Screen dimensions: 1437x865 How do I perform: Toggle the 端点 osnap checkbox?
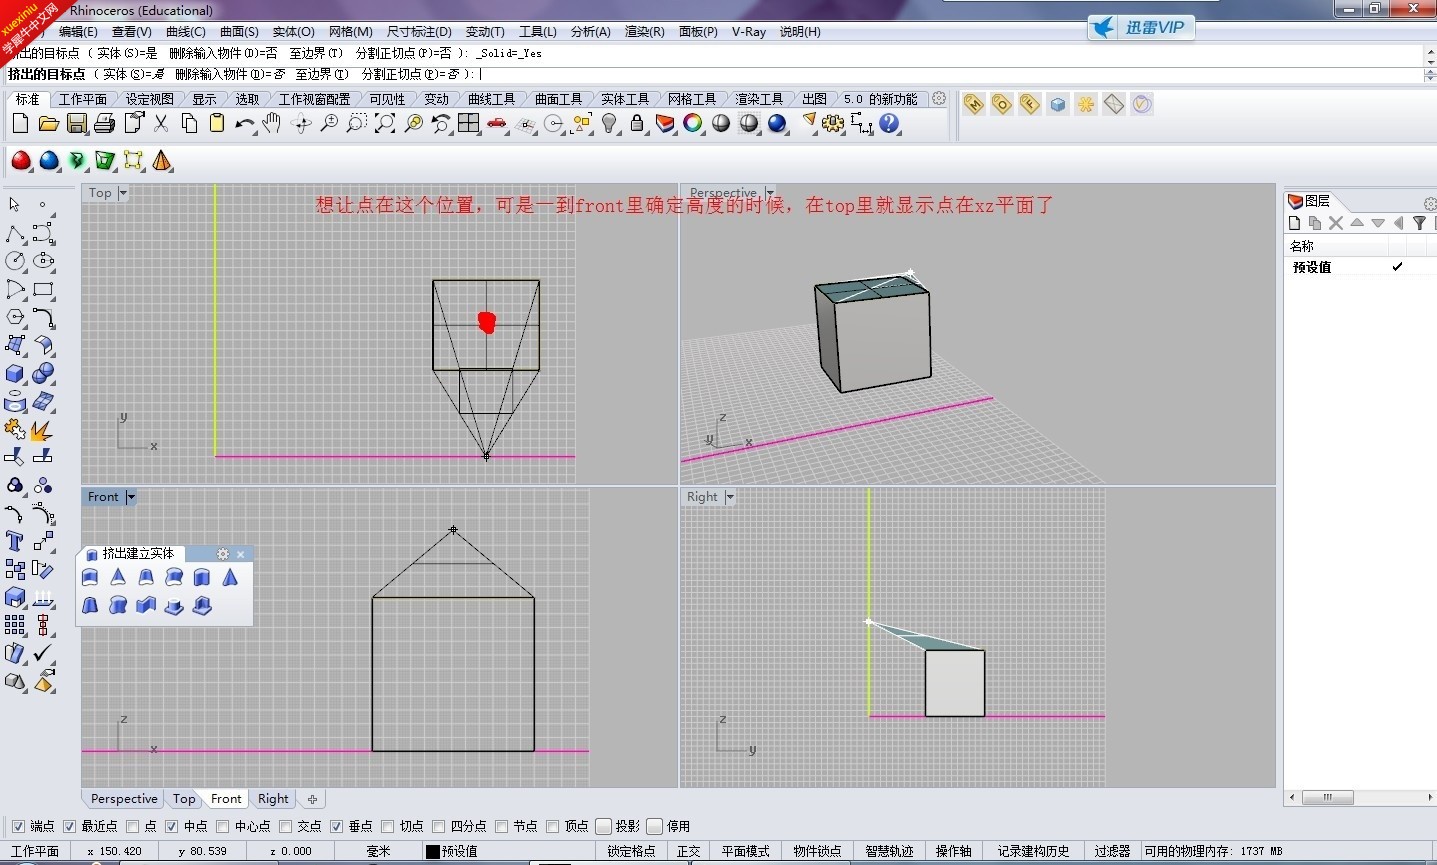coord(18,826)
